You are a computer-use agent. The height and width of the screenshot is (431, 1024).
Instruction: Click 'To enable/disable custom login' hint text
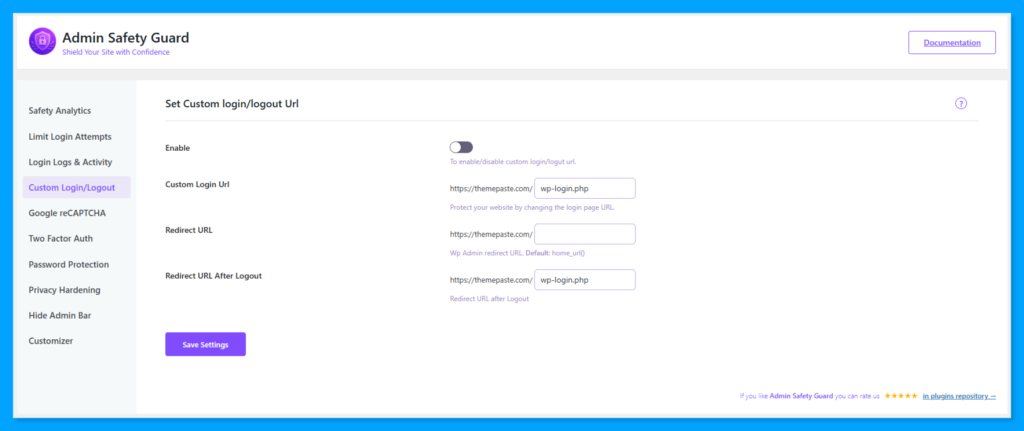513,161
